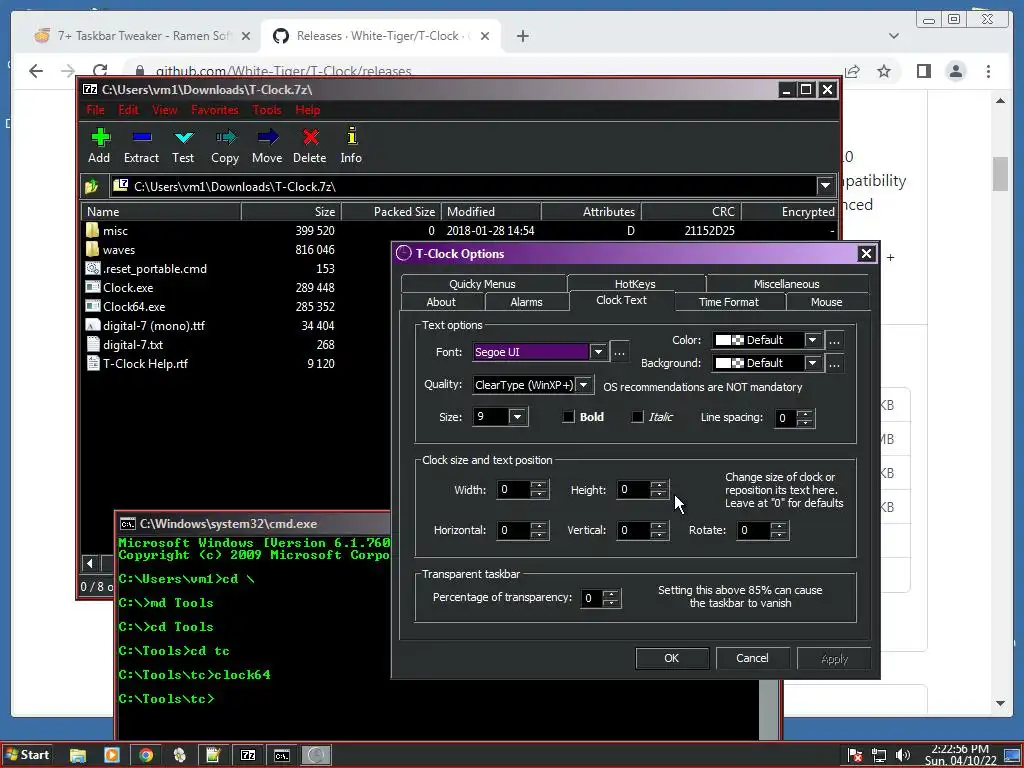Open new tab with plus icon

click(x=522, y=36)
